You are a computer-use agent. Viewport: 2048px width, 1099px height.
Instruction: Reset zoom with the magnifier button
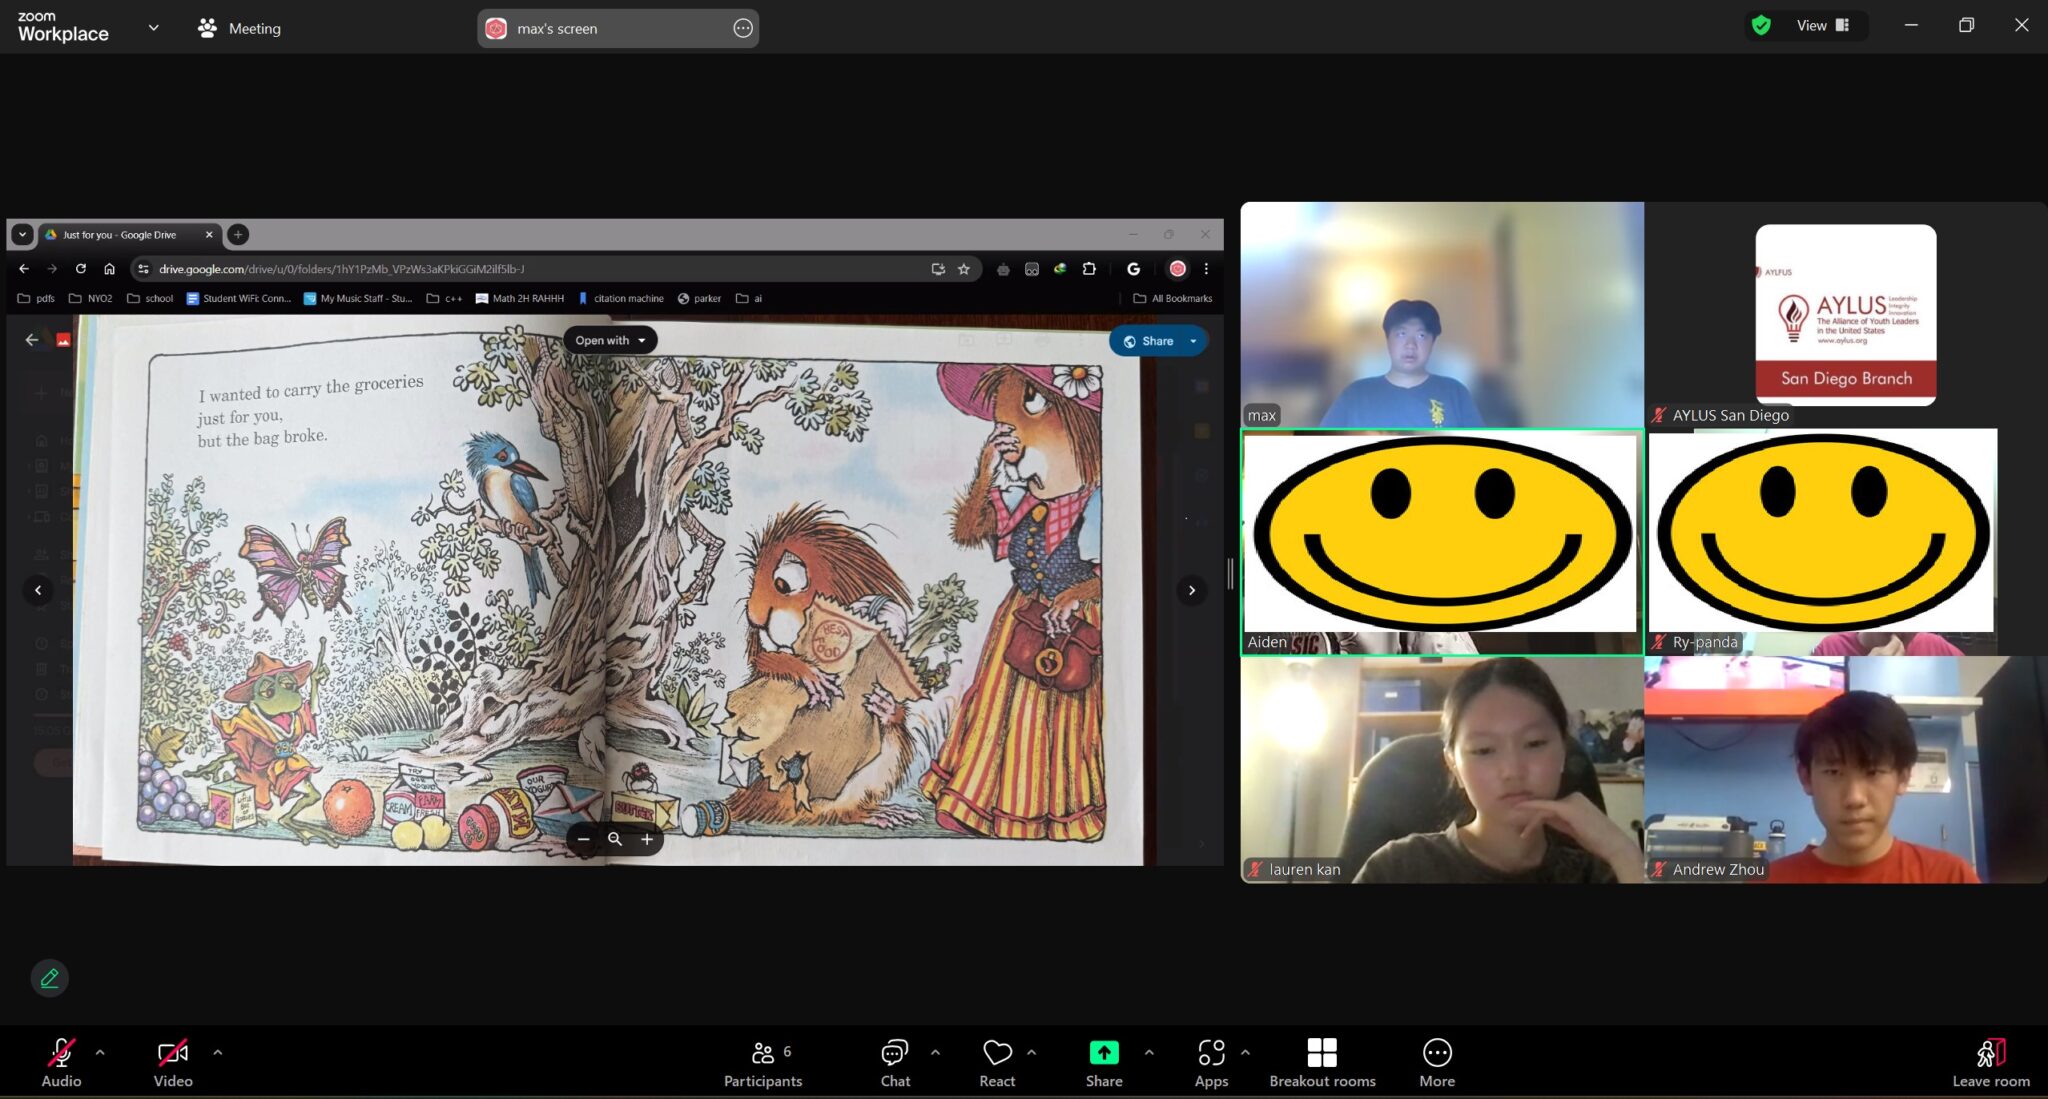[615, 839]
